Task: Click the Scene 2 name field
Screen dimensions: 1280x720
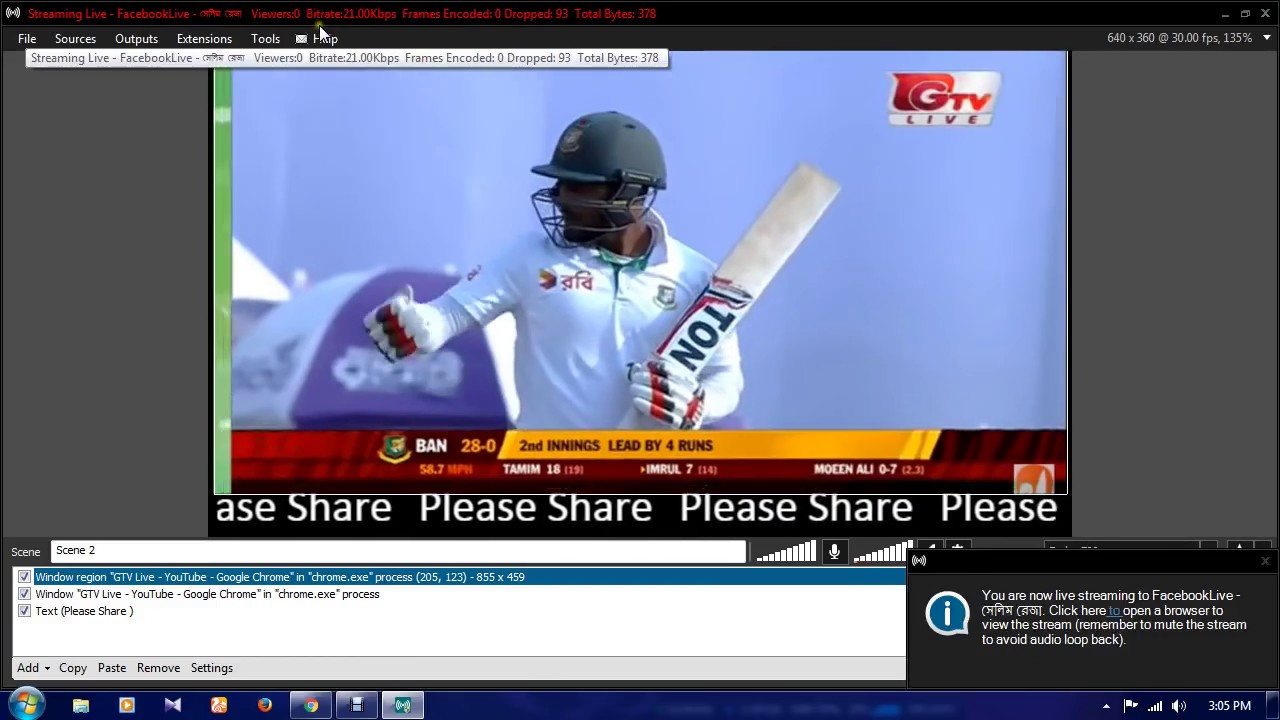Action: click(398, 551)
